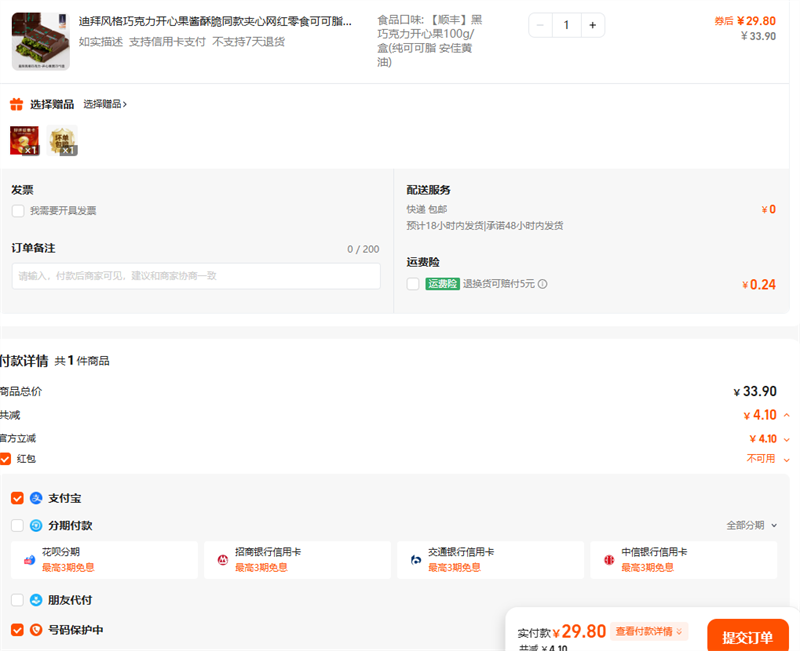Click the 交通银行信用卡 bank icon
Image resolution: width=800 pixels, height=651 pixels.
(415, 559)
